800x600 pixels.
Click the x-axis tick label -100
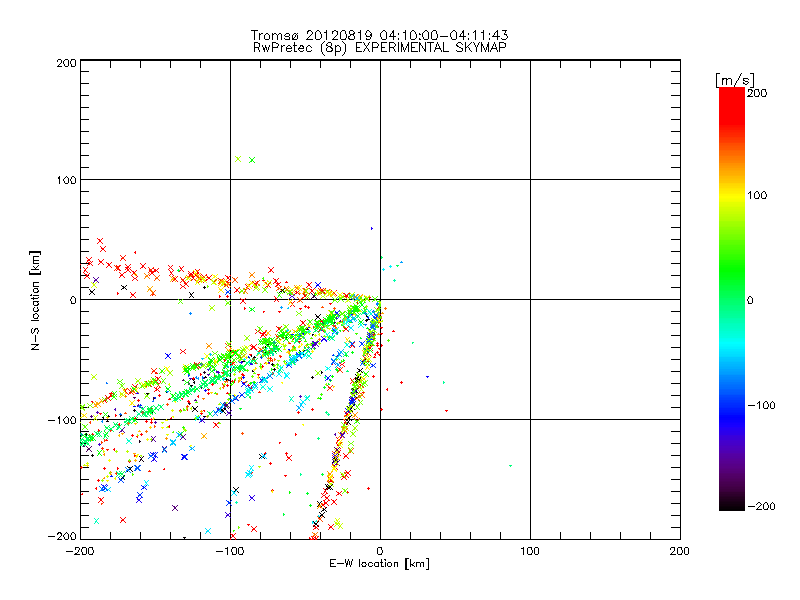point(229,550)
